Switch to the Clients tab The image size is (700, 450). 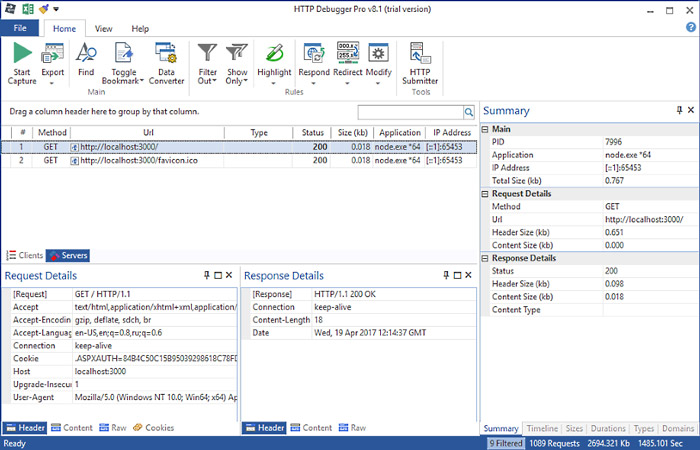(25, 255)
